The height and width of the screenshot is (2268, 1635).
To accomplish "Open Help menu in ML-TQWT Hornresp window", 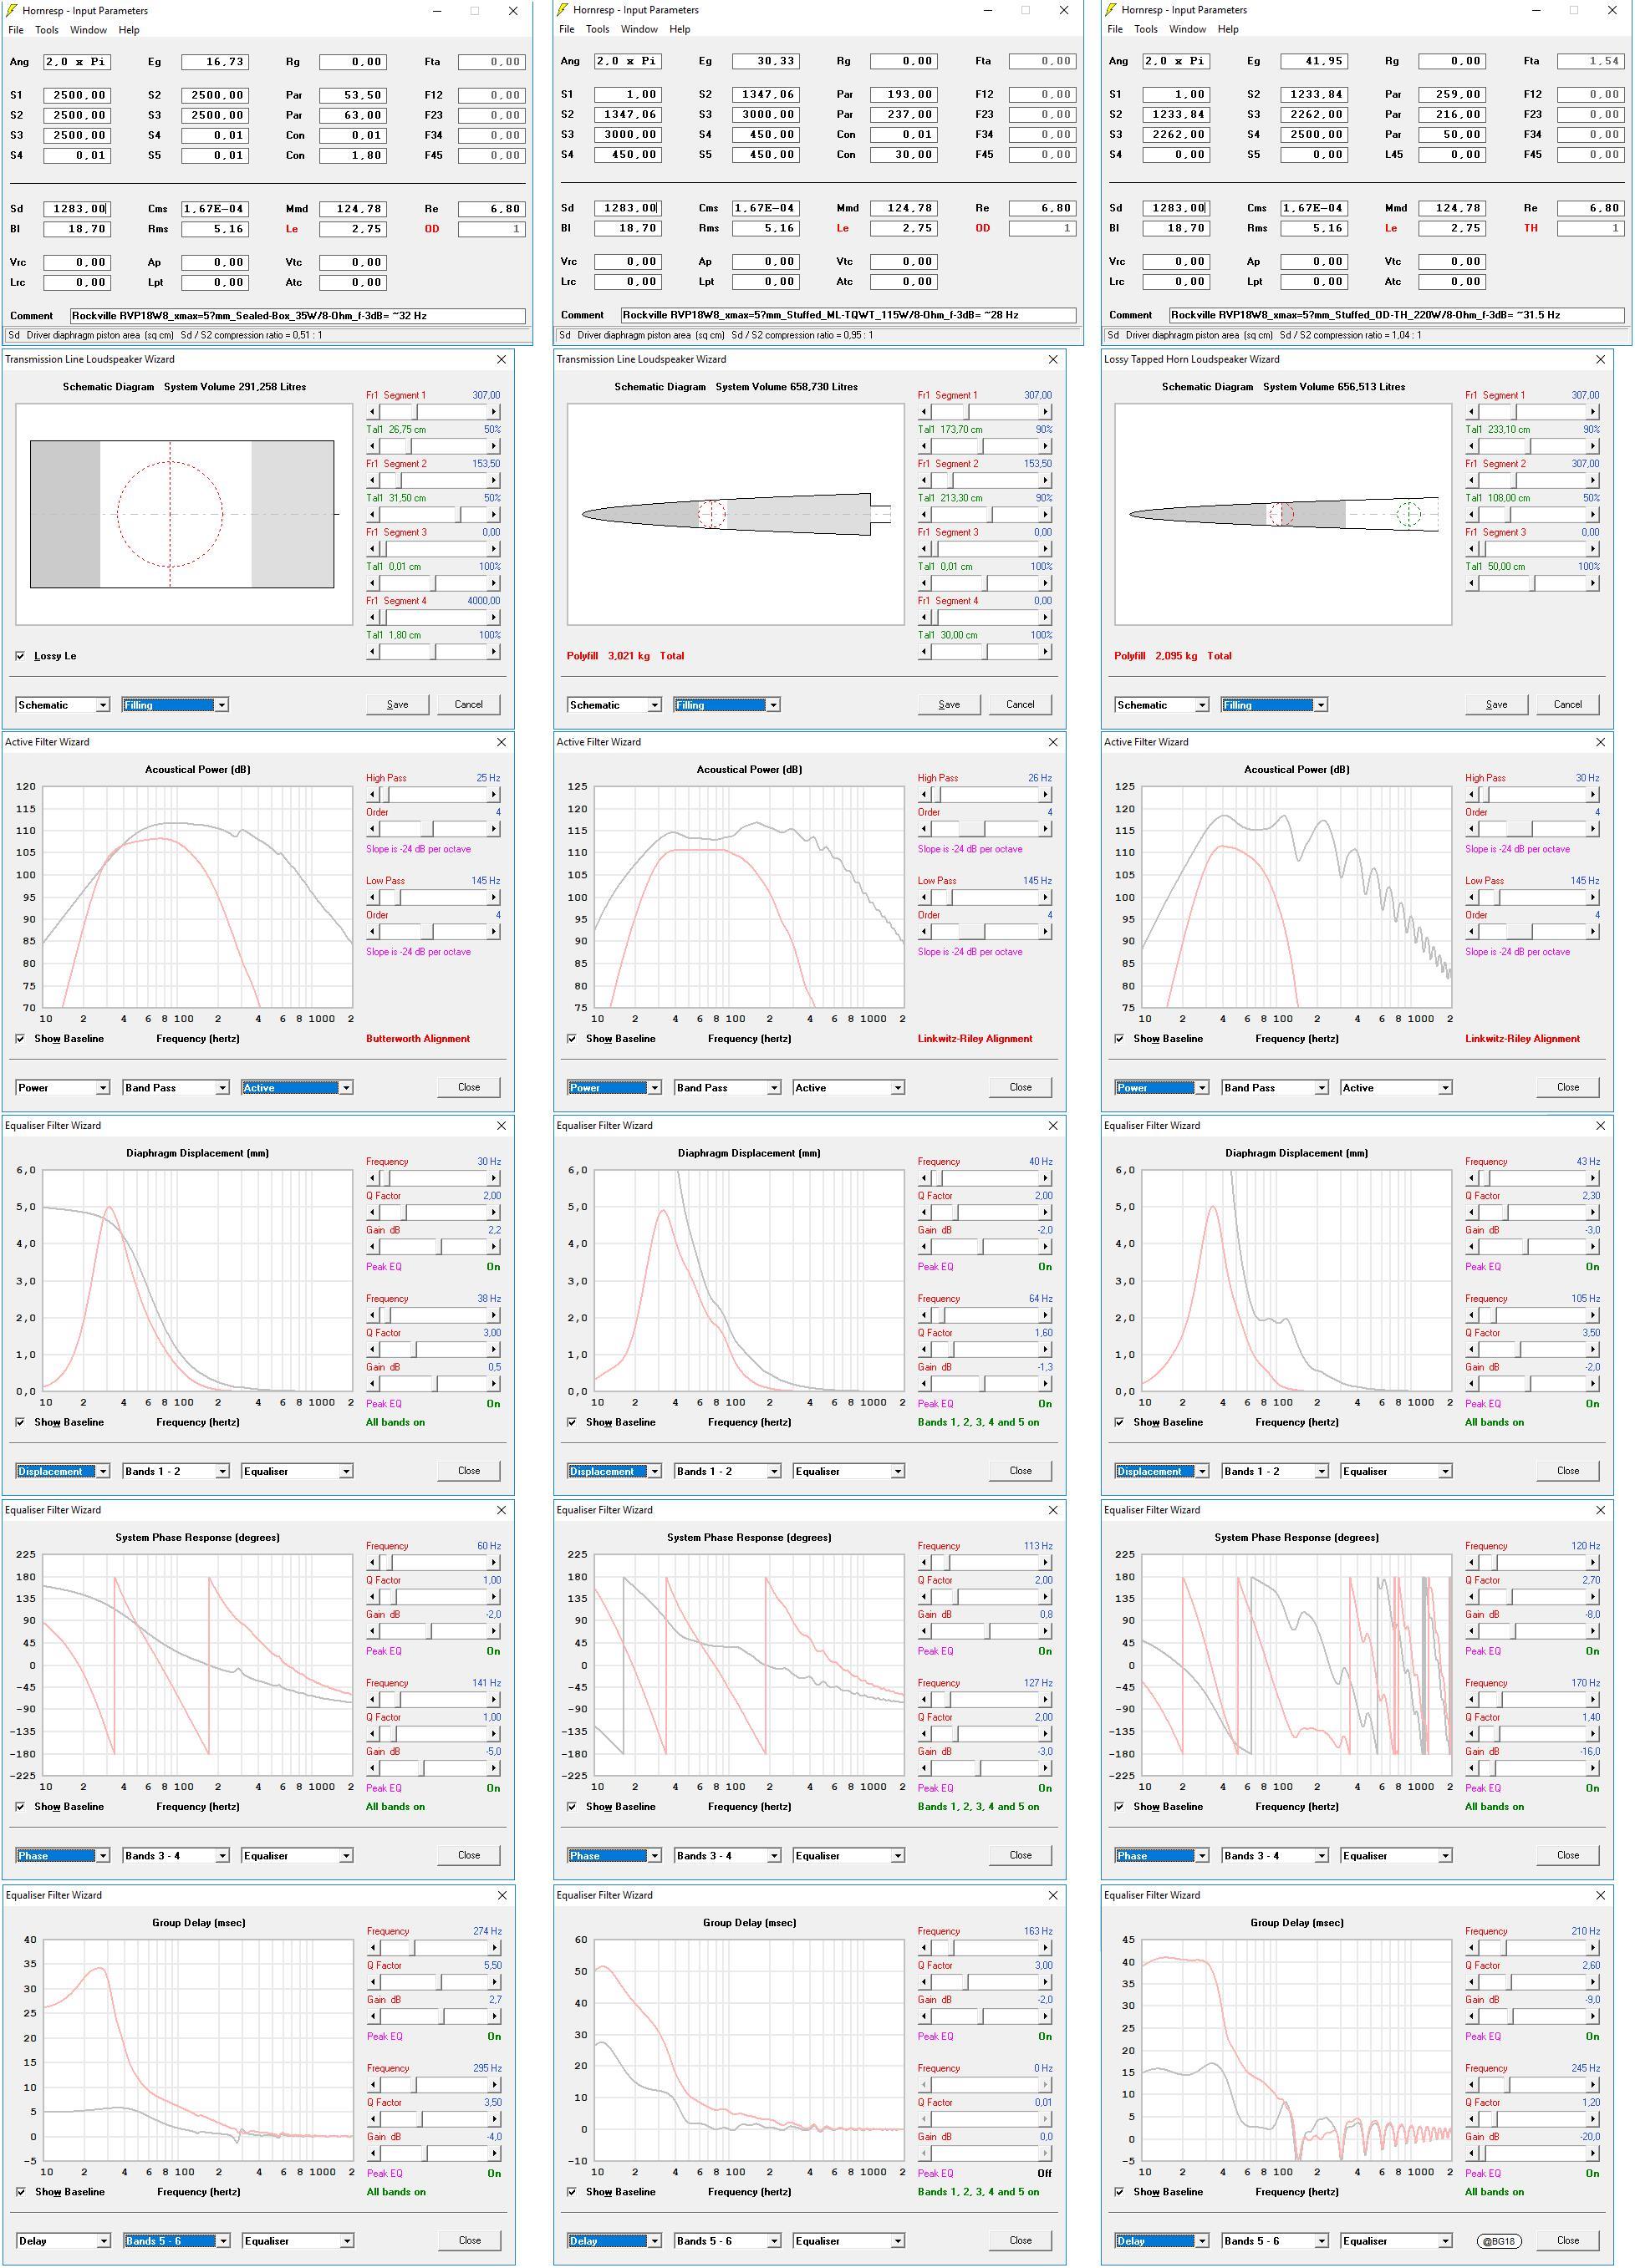I will [x=680, y=29].
